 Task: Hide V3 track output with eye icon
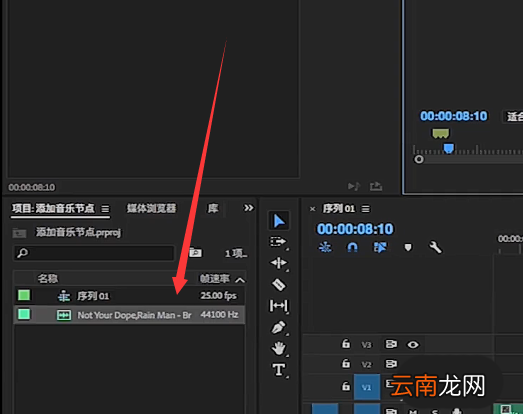click(413, 344)
